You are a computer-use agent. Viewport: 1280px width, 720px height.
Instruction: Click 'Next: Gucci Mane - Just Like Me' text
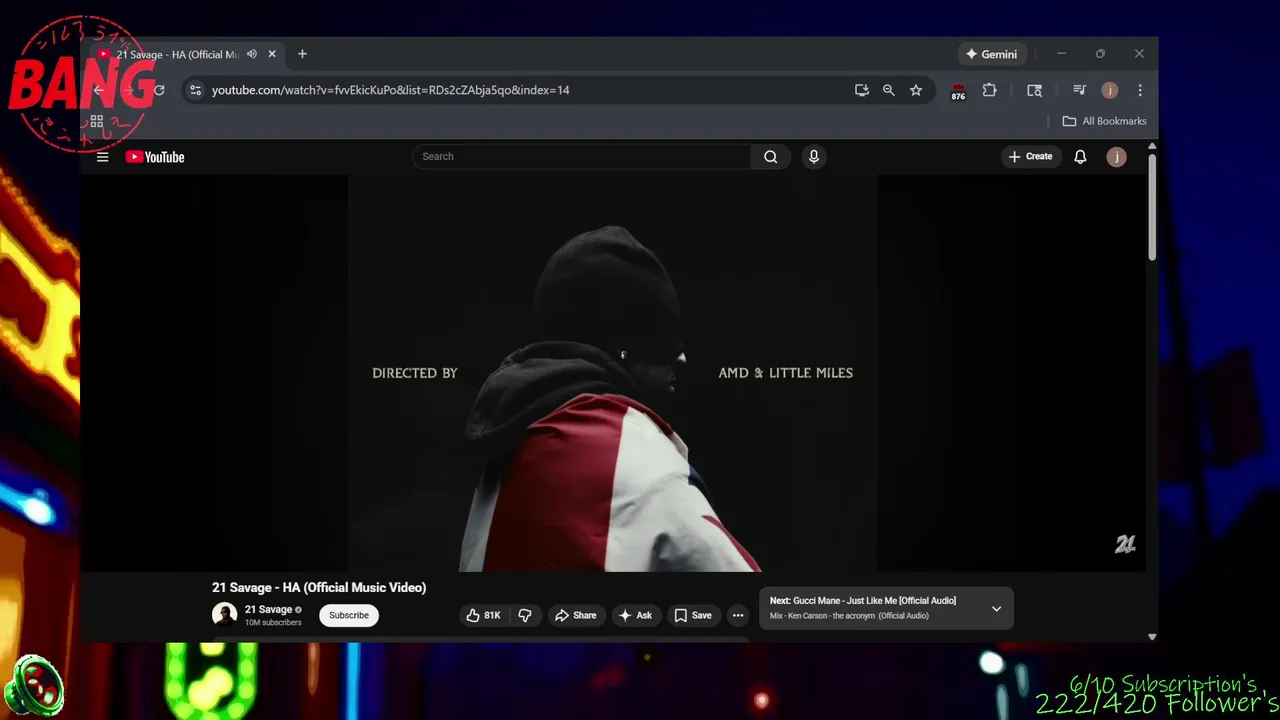(863, 600)
